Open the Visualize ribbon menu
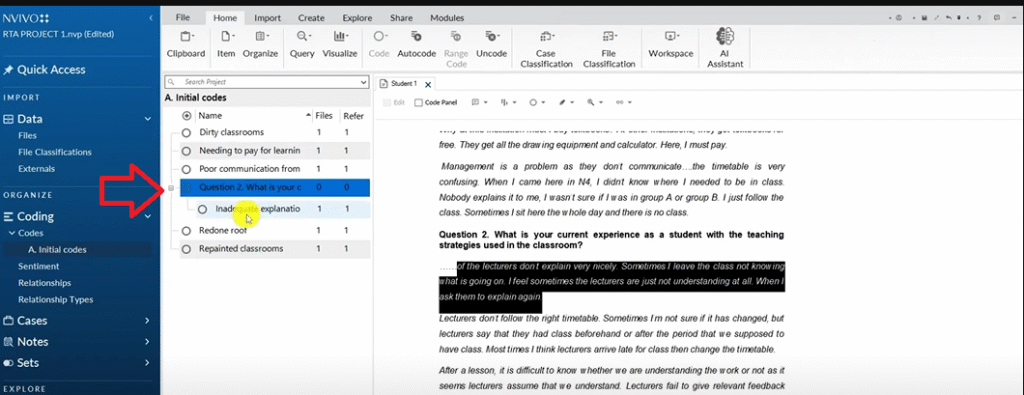The height and width of the screenshot is (395, 1024). (340, 44)
